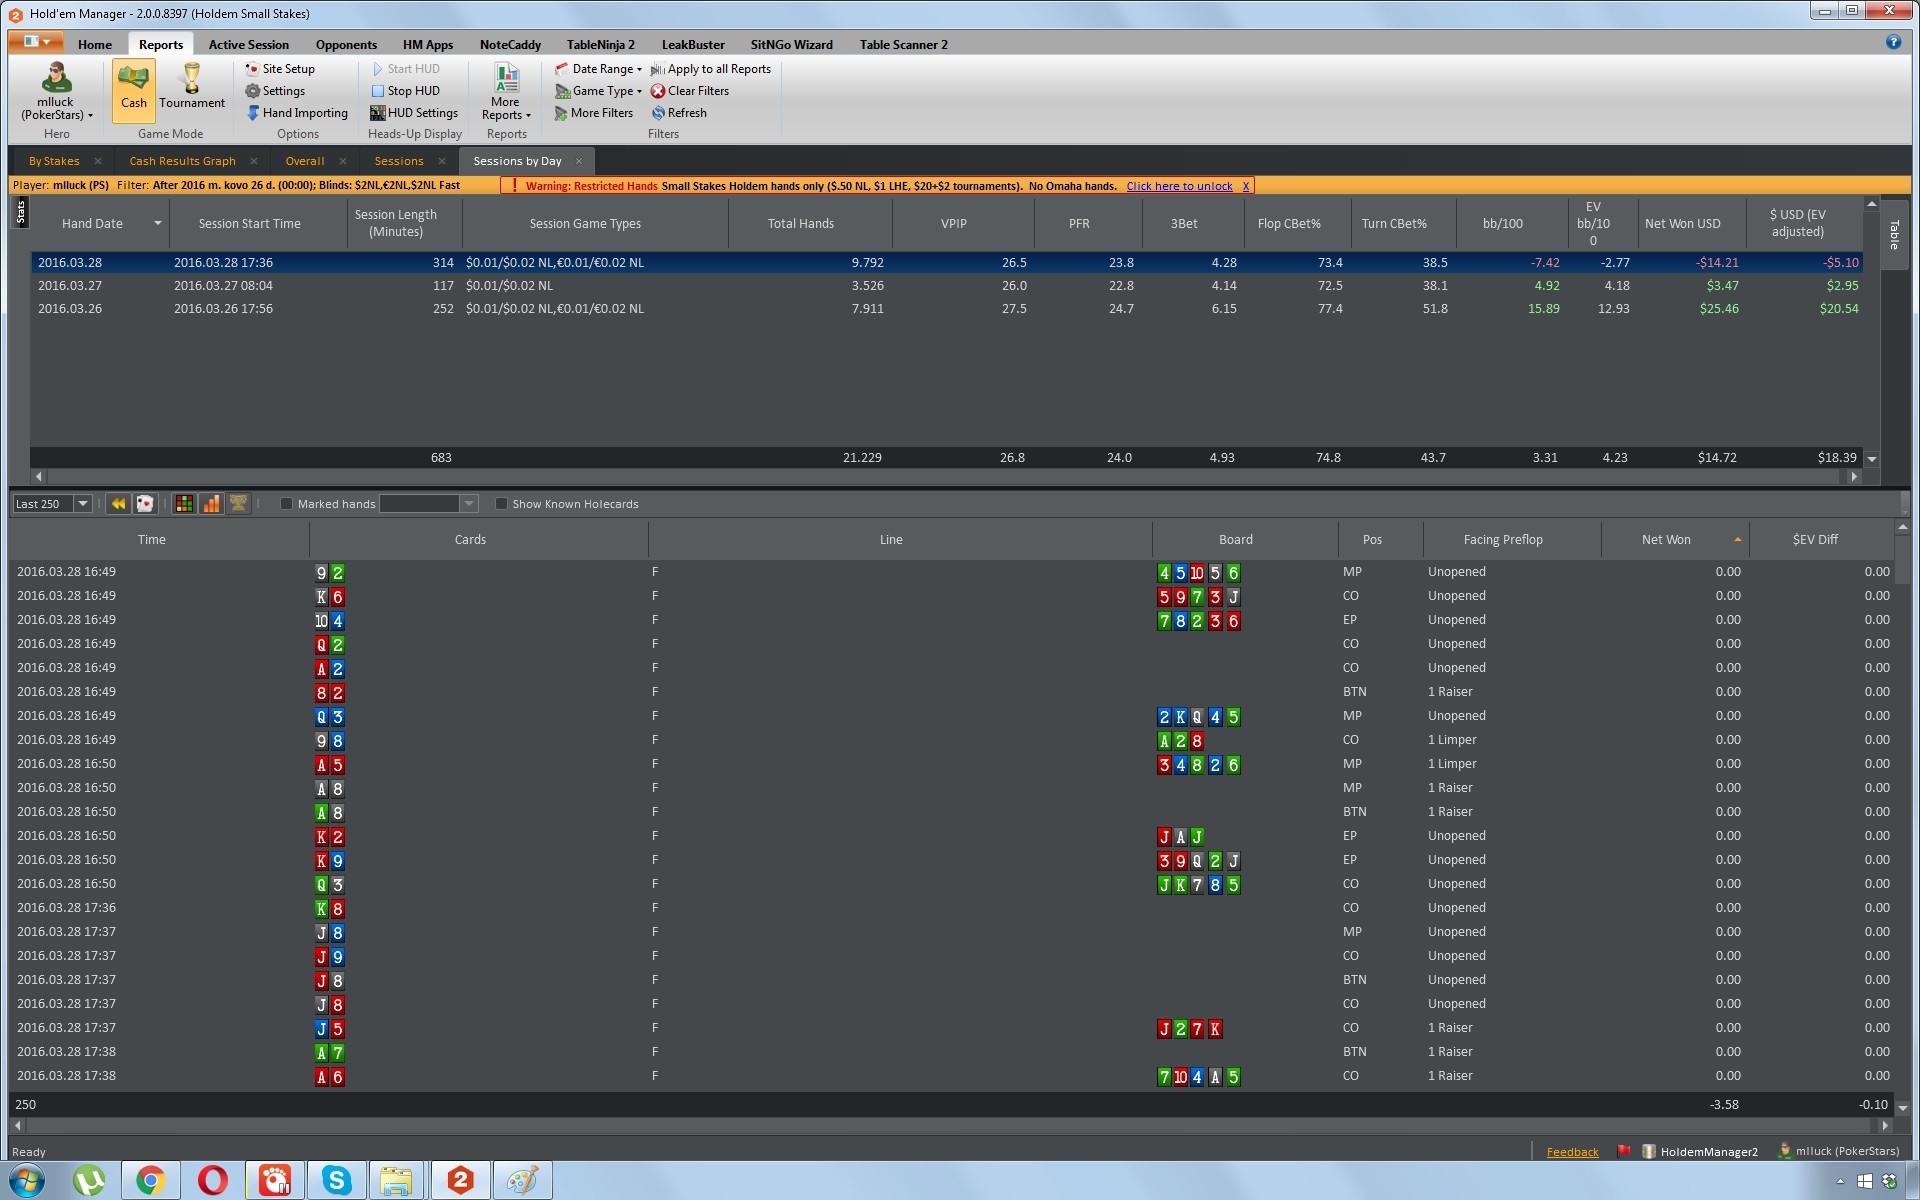Open Skype from the taskbar
1920x1200 pixels.
click(x=336, y=1181)
